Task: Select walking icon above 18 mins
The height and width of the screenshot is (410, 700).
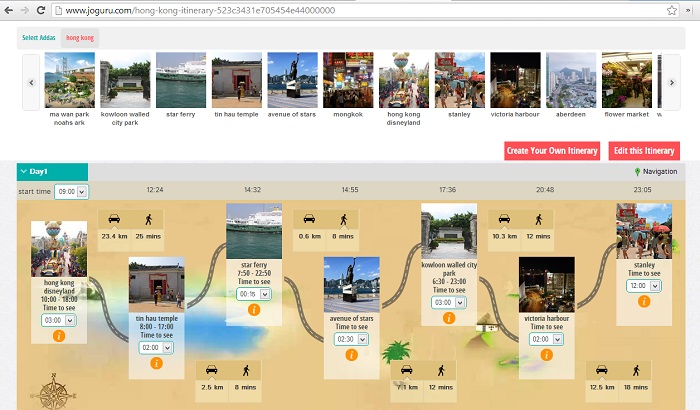Action: click(x=636, y=370)
